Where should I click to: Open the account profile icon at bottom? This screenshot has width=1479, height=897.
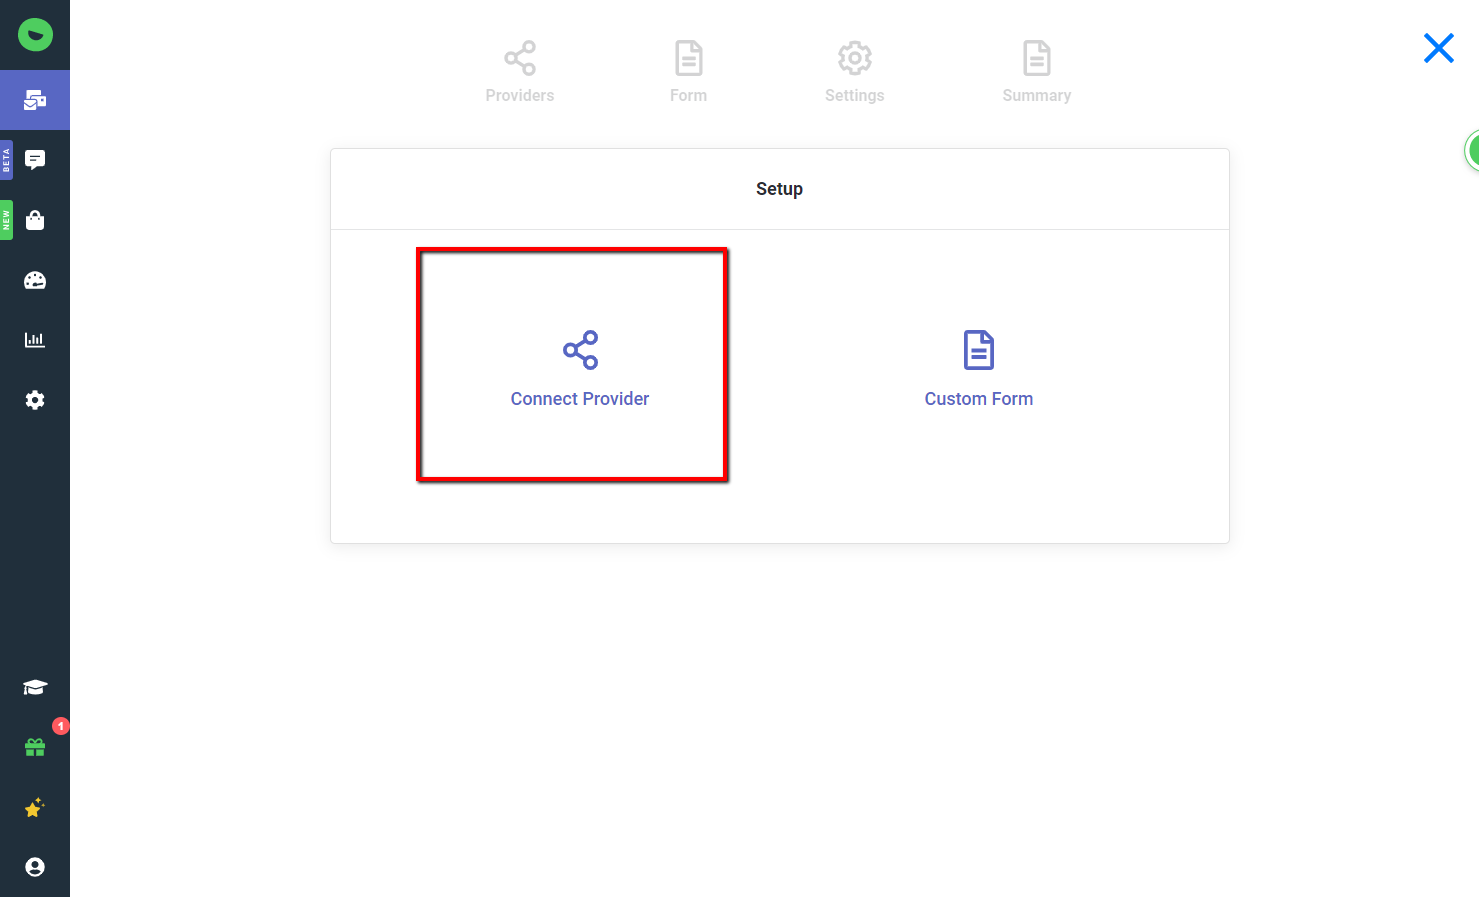click(35, 866)
